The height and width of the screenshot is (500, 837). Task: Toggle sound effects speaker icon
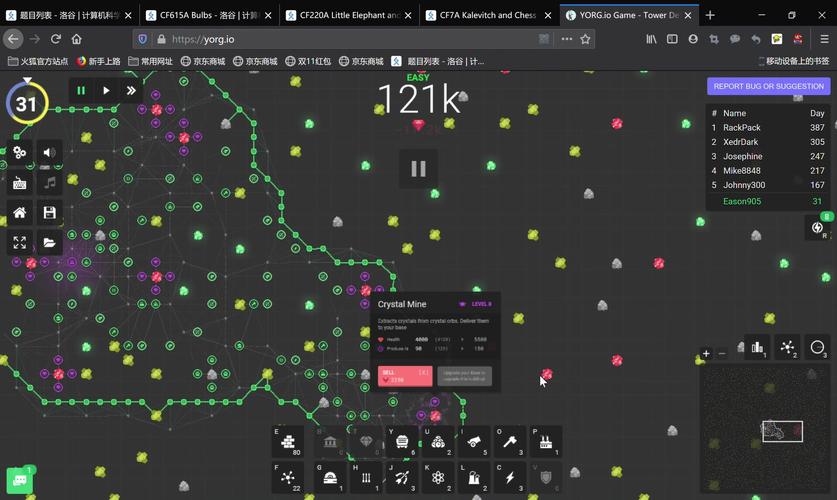click(50, 153)
